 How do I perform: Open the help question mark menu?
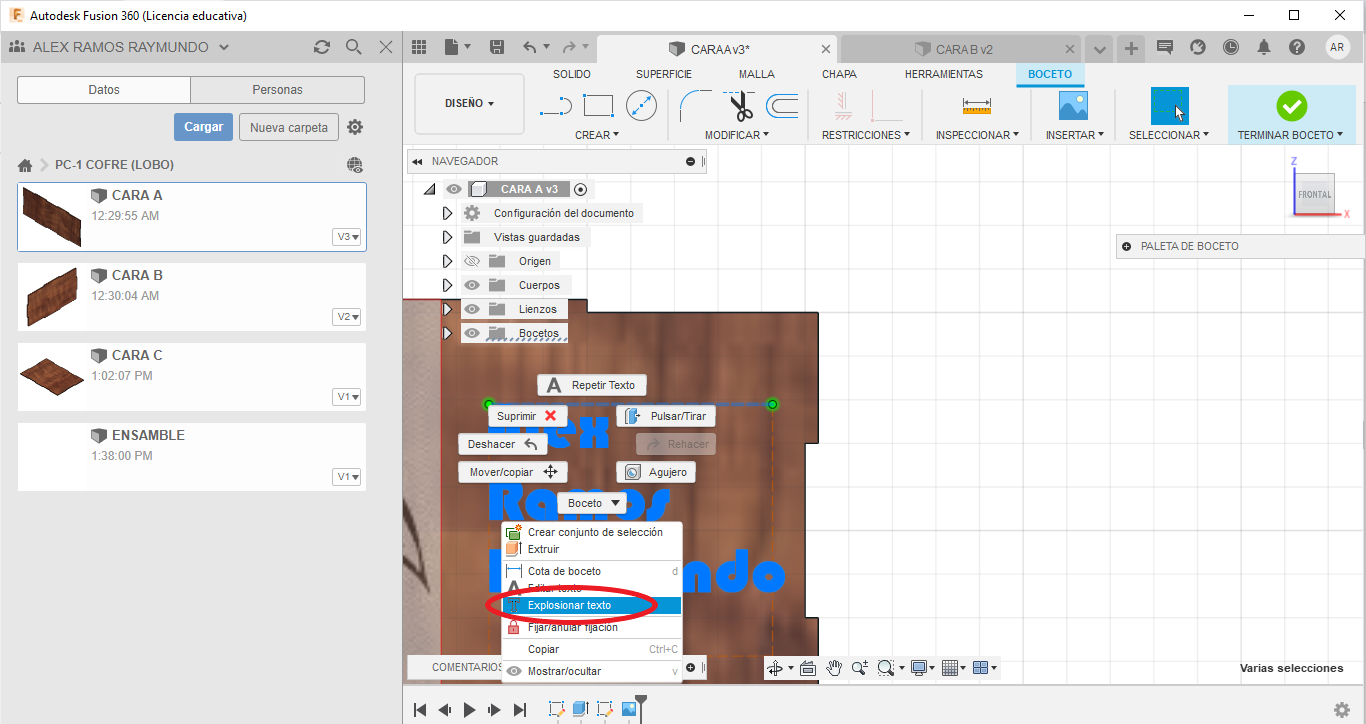tap(1297, 47)
